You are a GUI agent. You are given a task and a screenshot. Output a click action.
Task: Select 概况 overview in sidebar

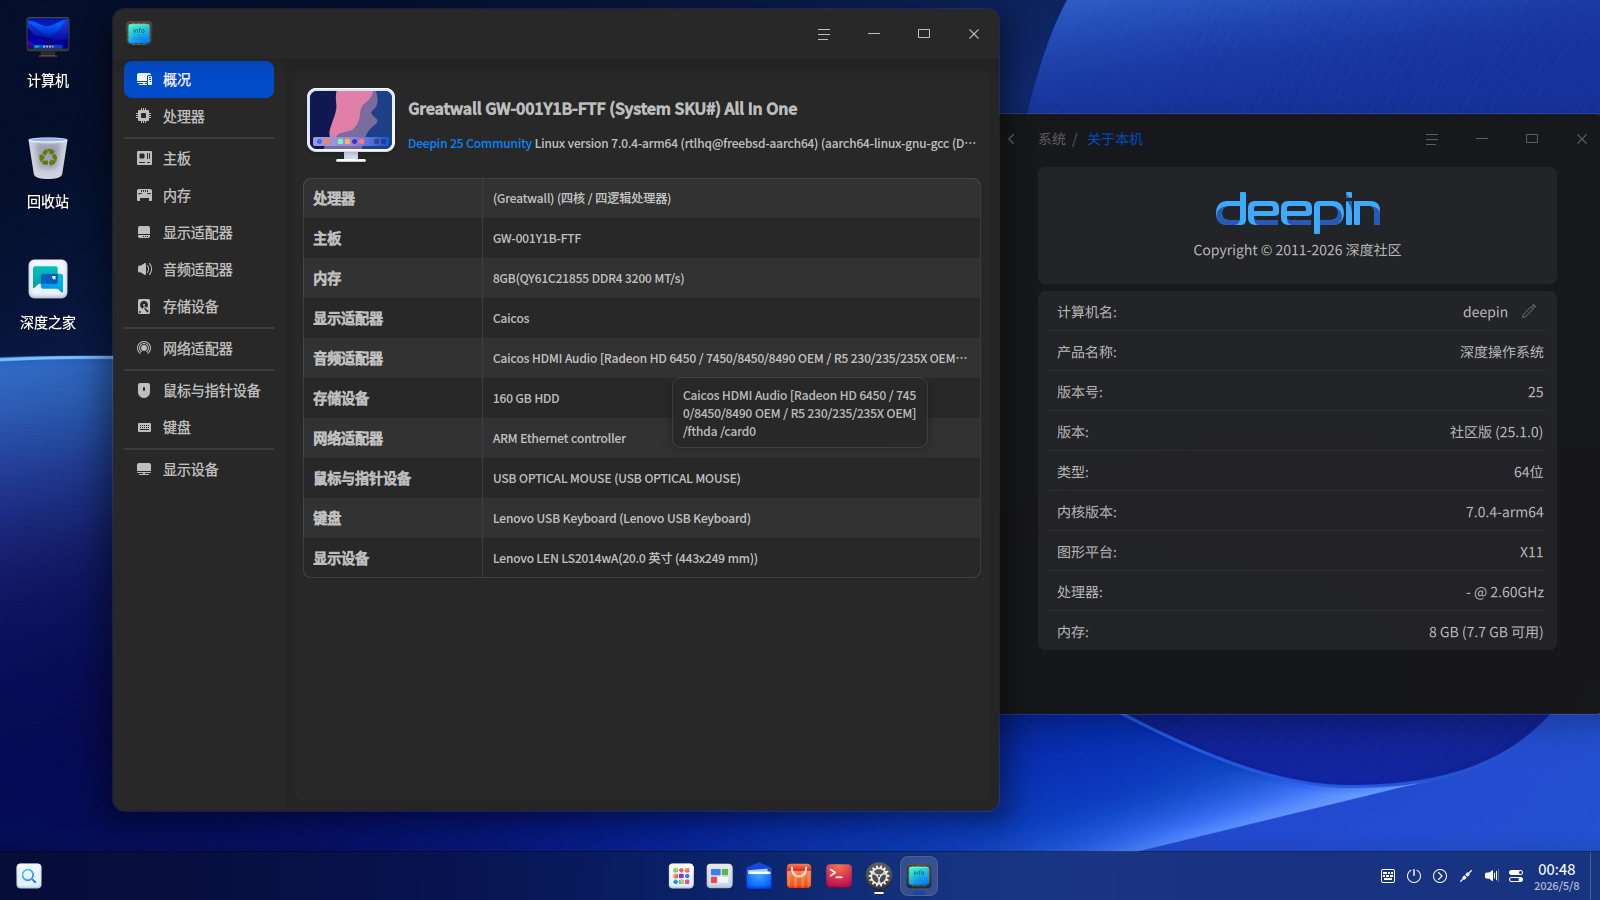click(x=199, y=80)
